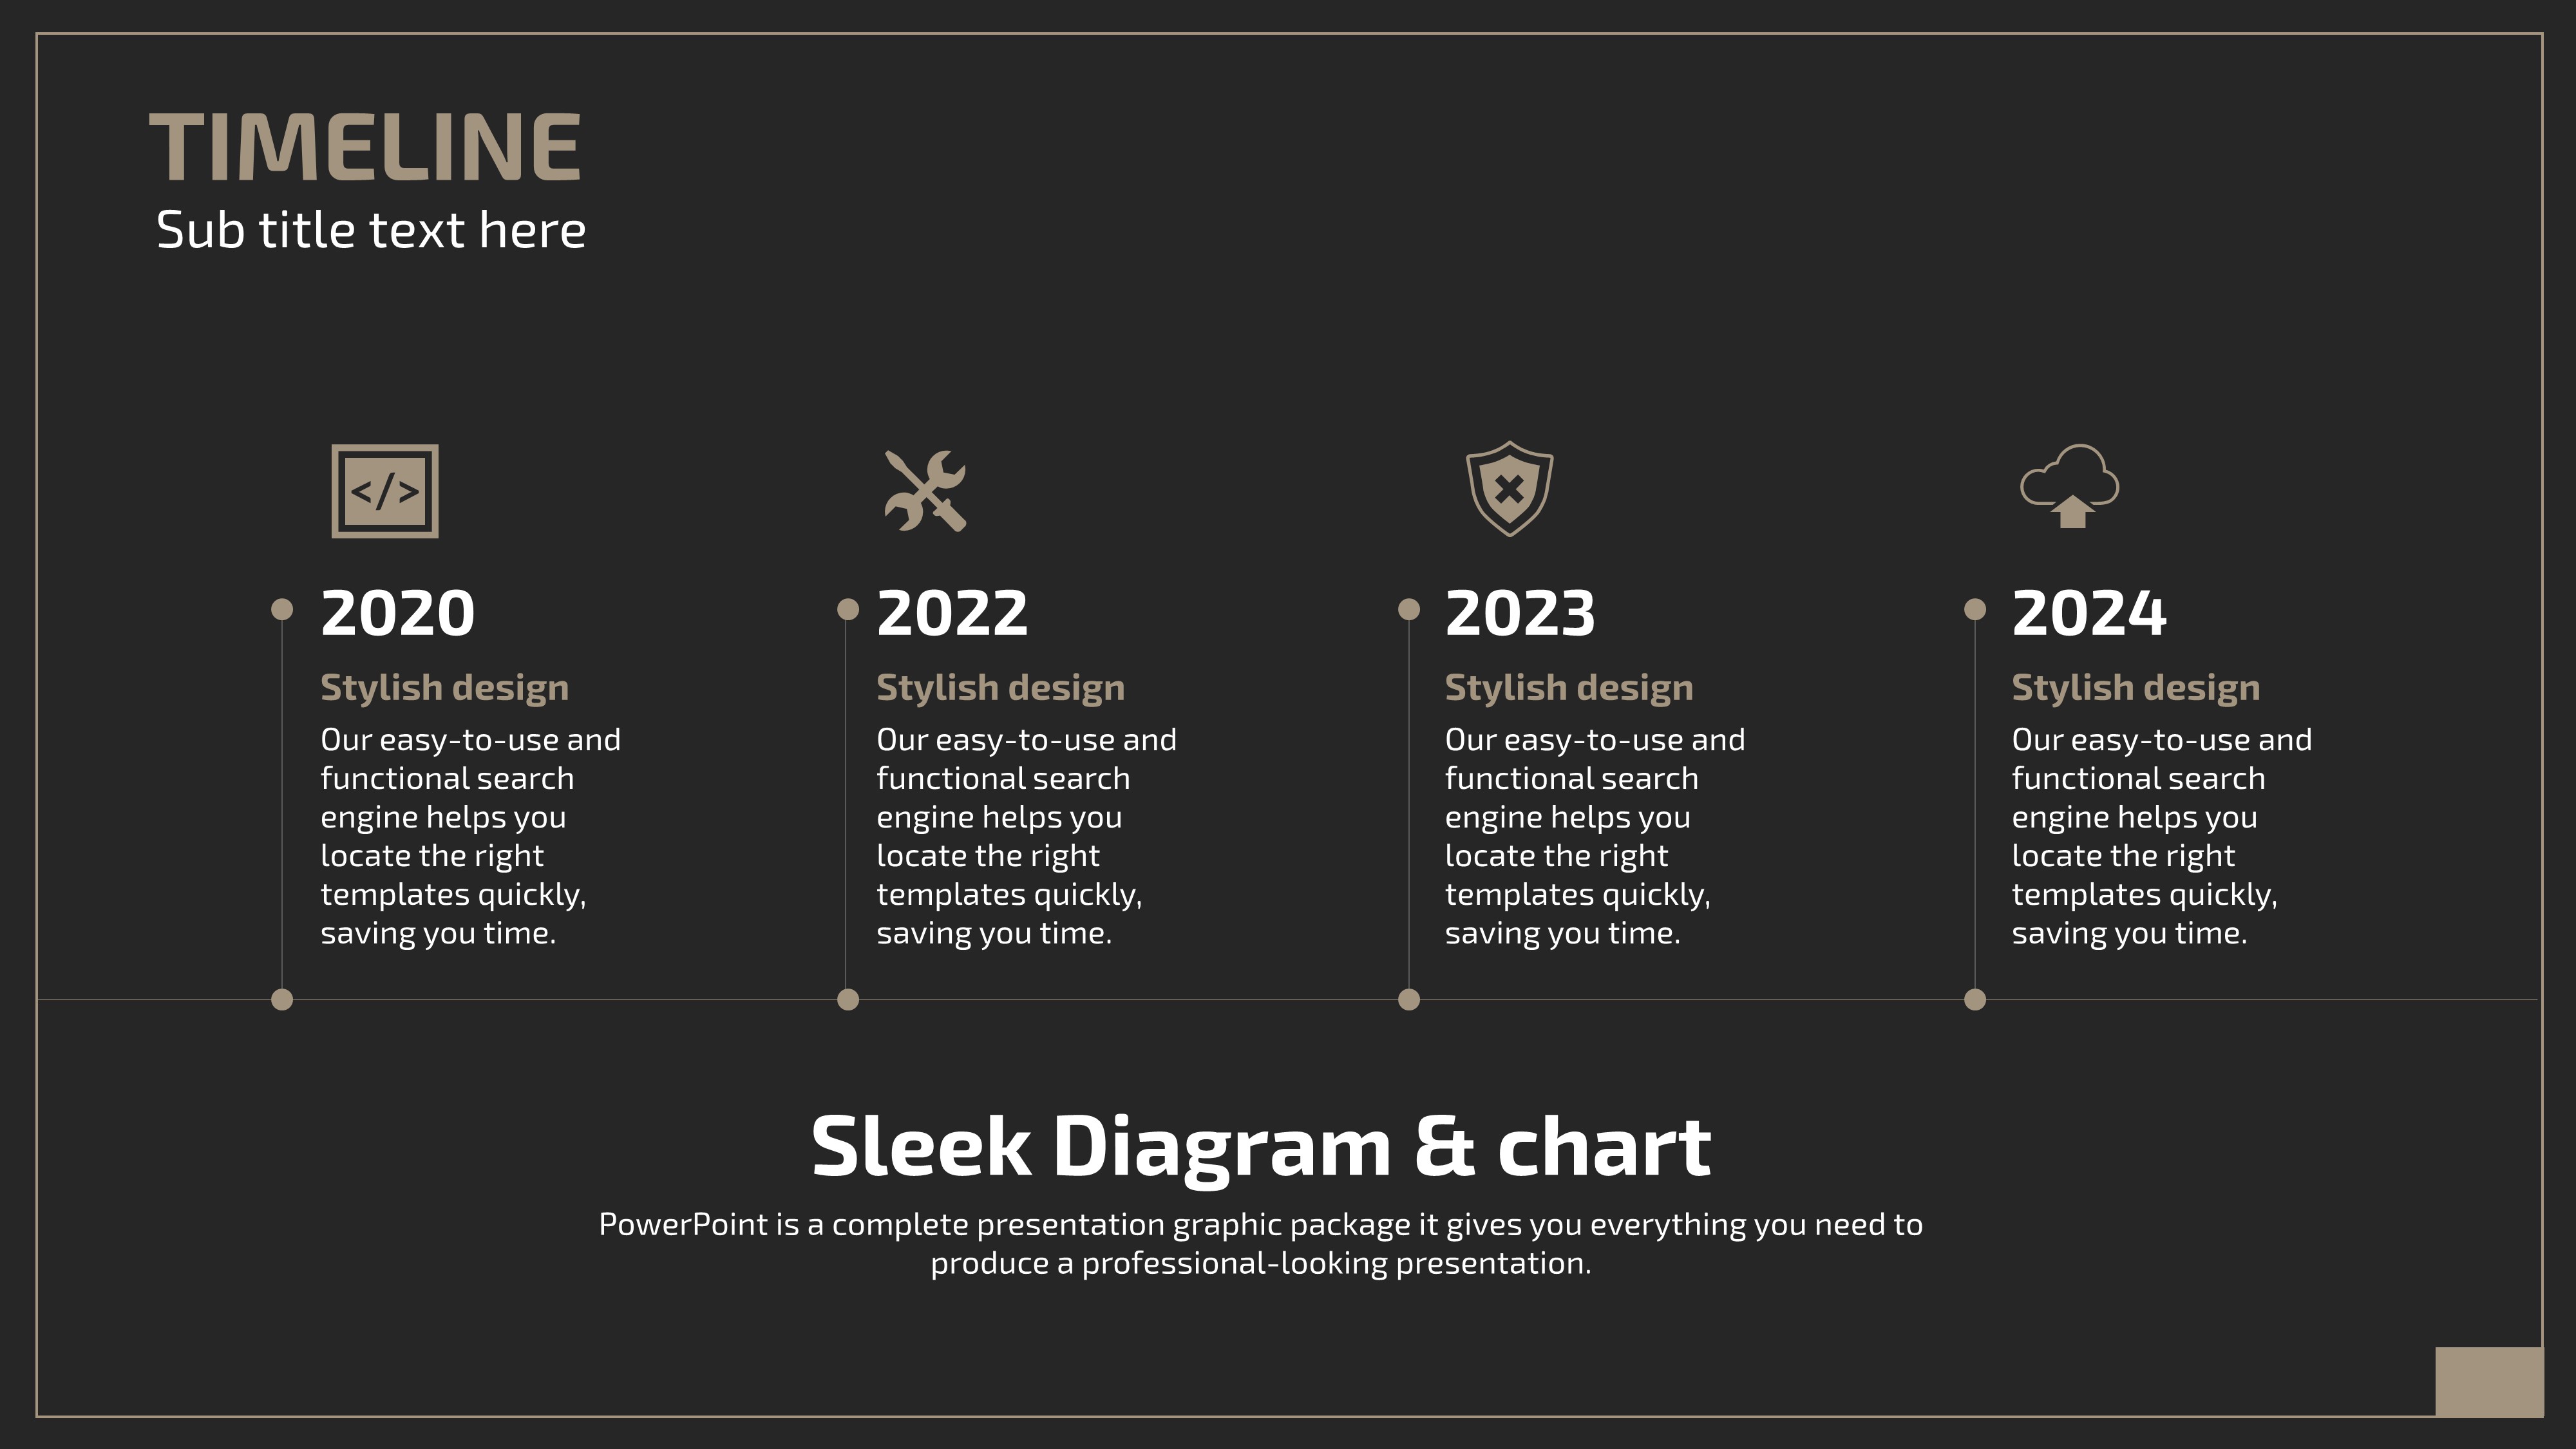Select 'Stylish design' label under 2023
2576x1449 pixels.
point(1569,688)
